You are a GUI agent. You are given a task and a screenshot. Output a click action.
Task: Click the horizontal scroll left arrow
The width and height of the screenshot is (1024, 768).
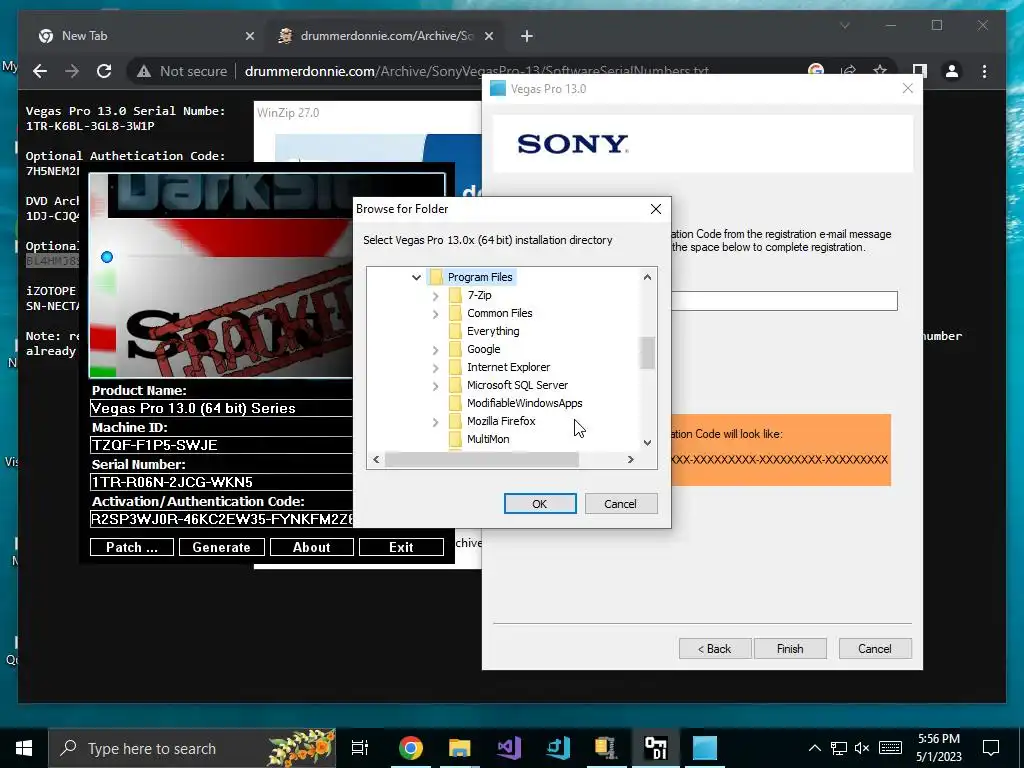pos(376,460)
